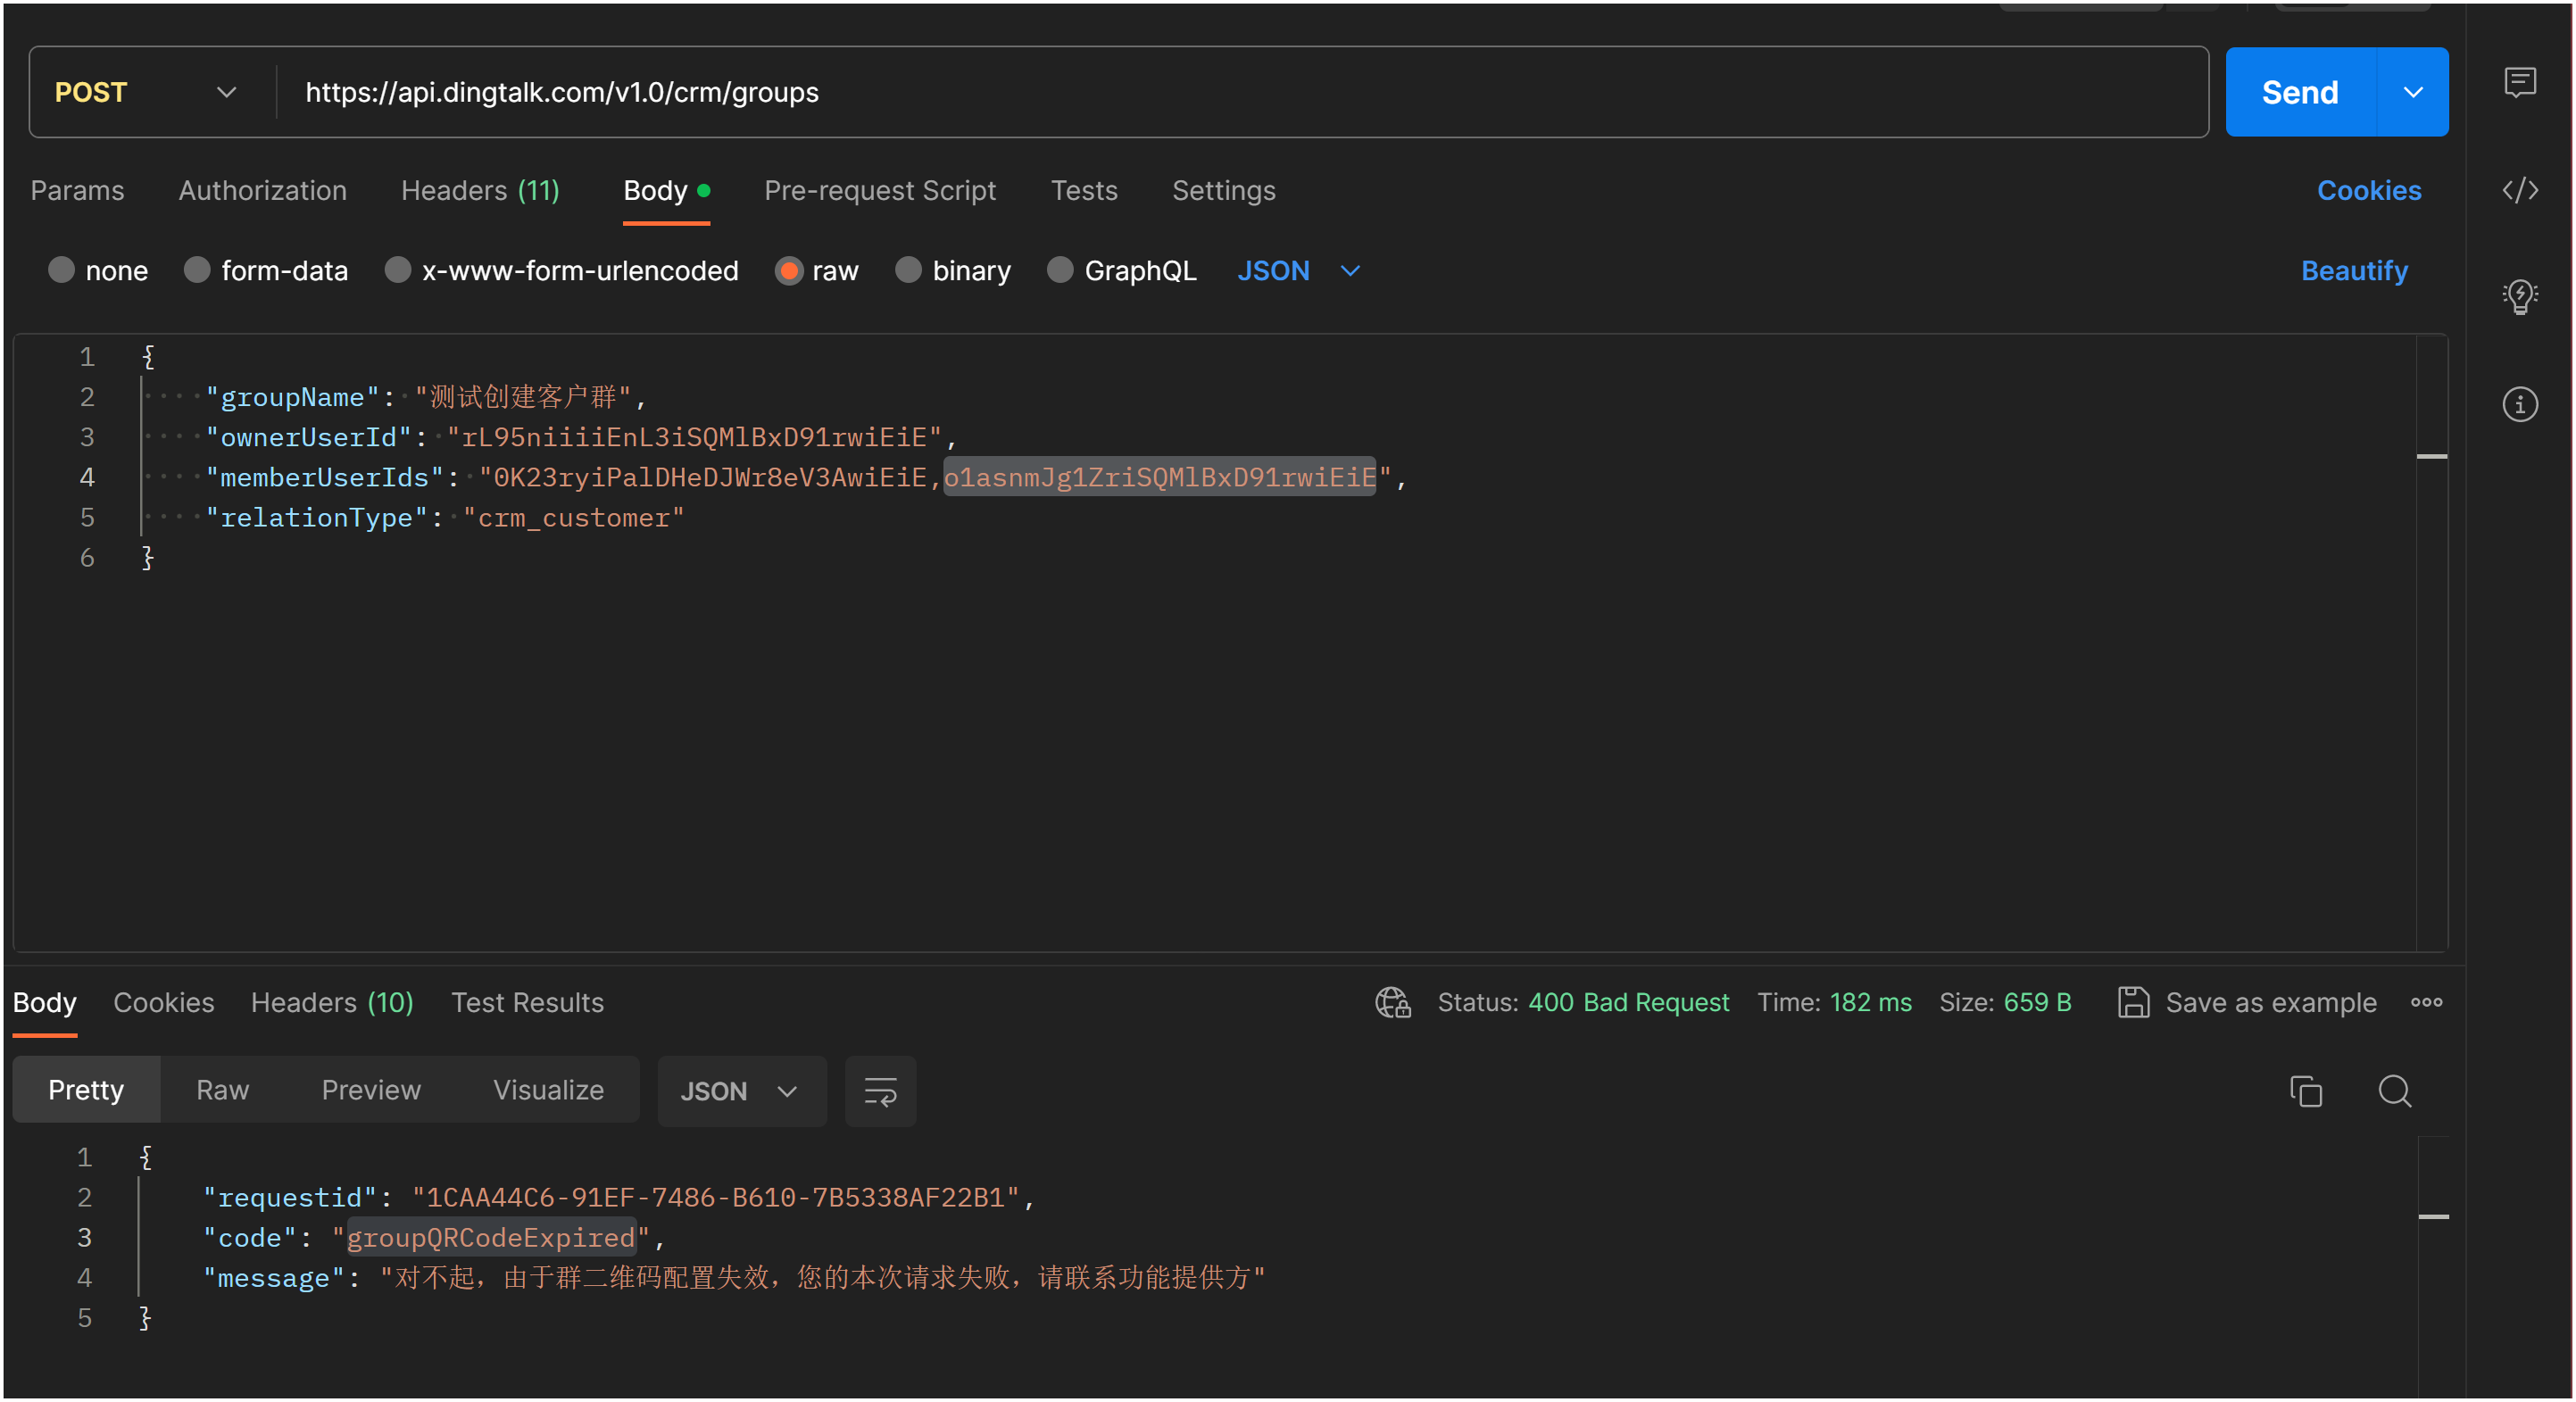Switch response view to Preview
Image resolution: width=2576 pixels, height=1402 pixels.
371,1089
